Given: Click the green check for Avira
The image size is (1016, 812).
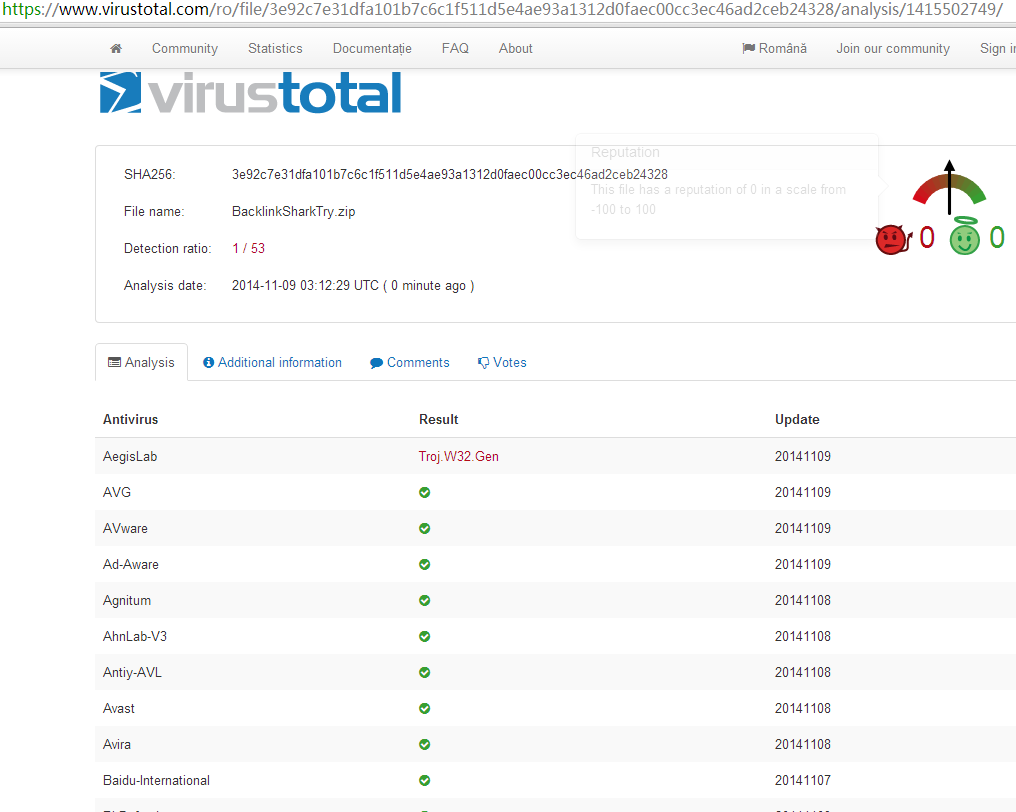Looking at the screenshot, I should tap(424, 744).
